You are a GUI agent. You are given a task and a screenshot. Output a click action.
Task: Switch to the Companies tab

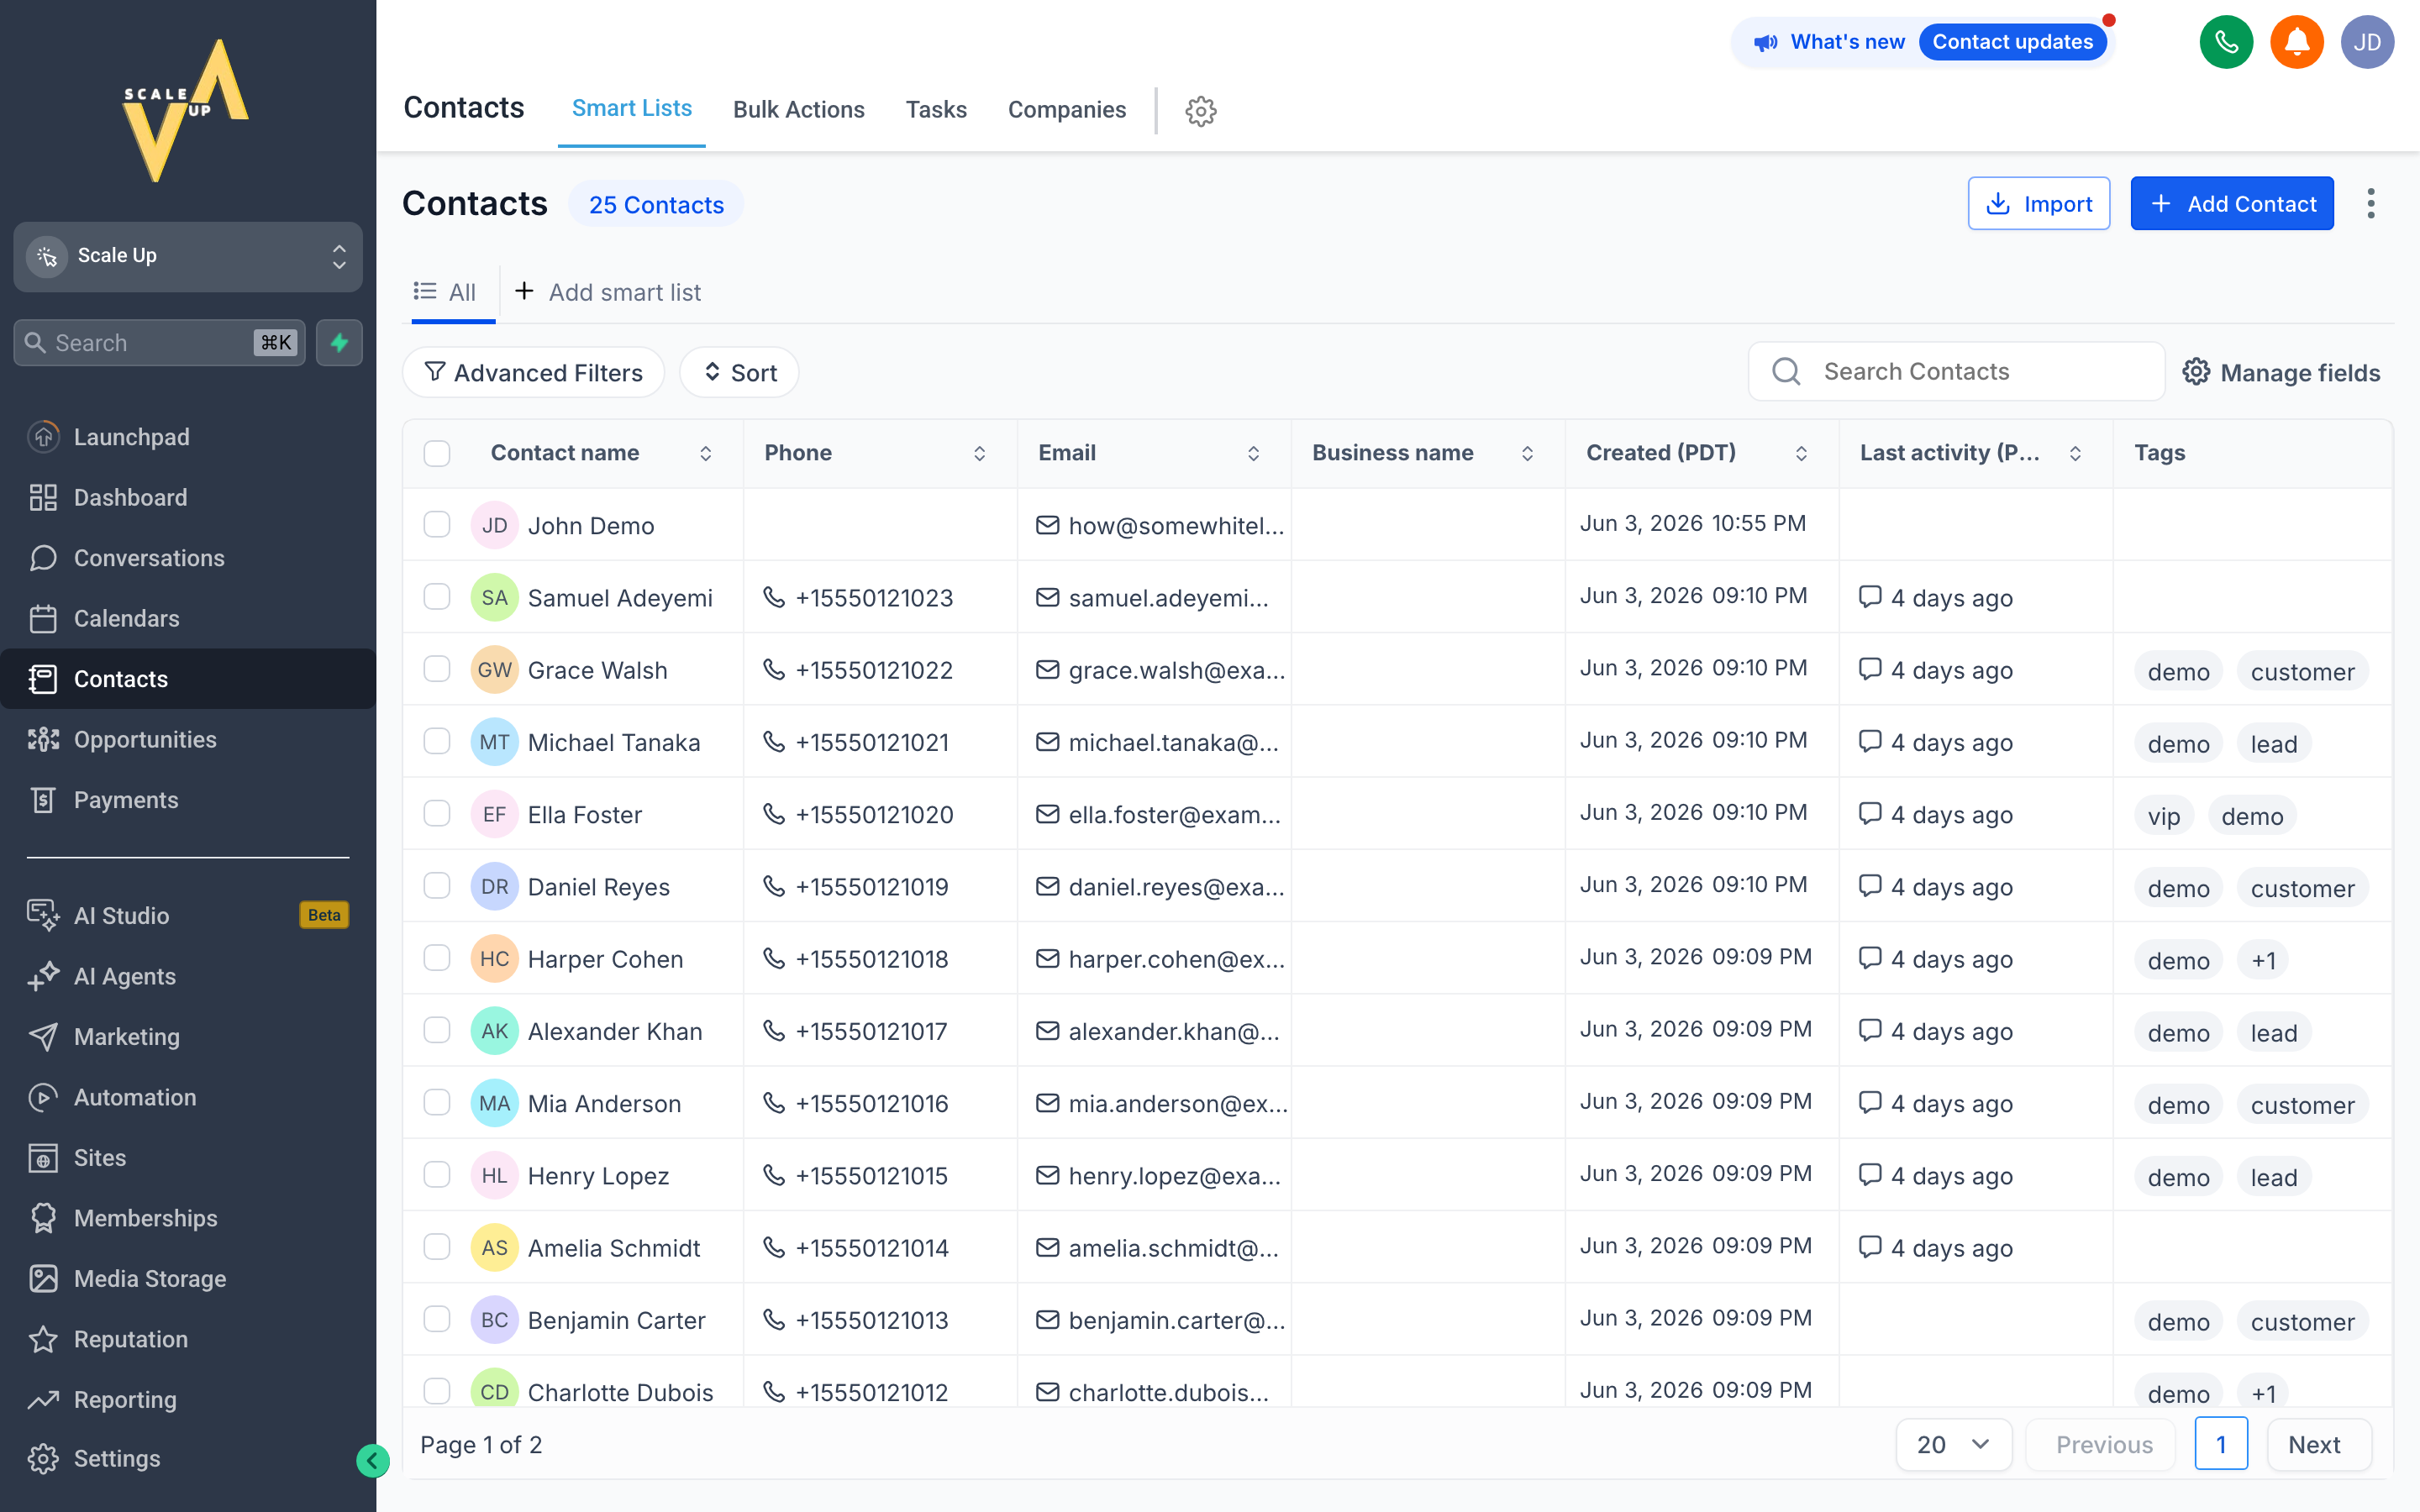tap(1067, 110)
